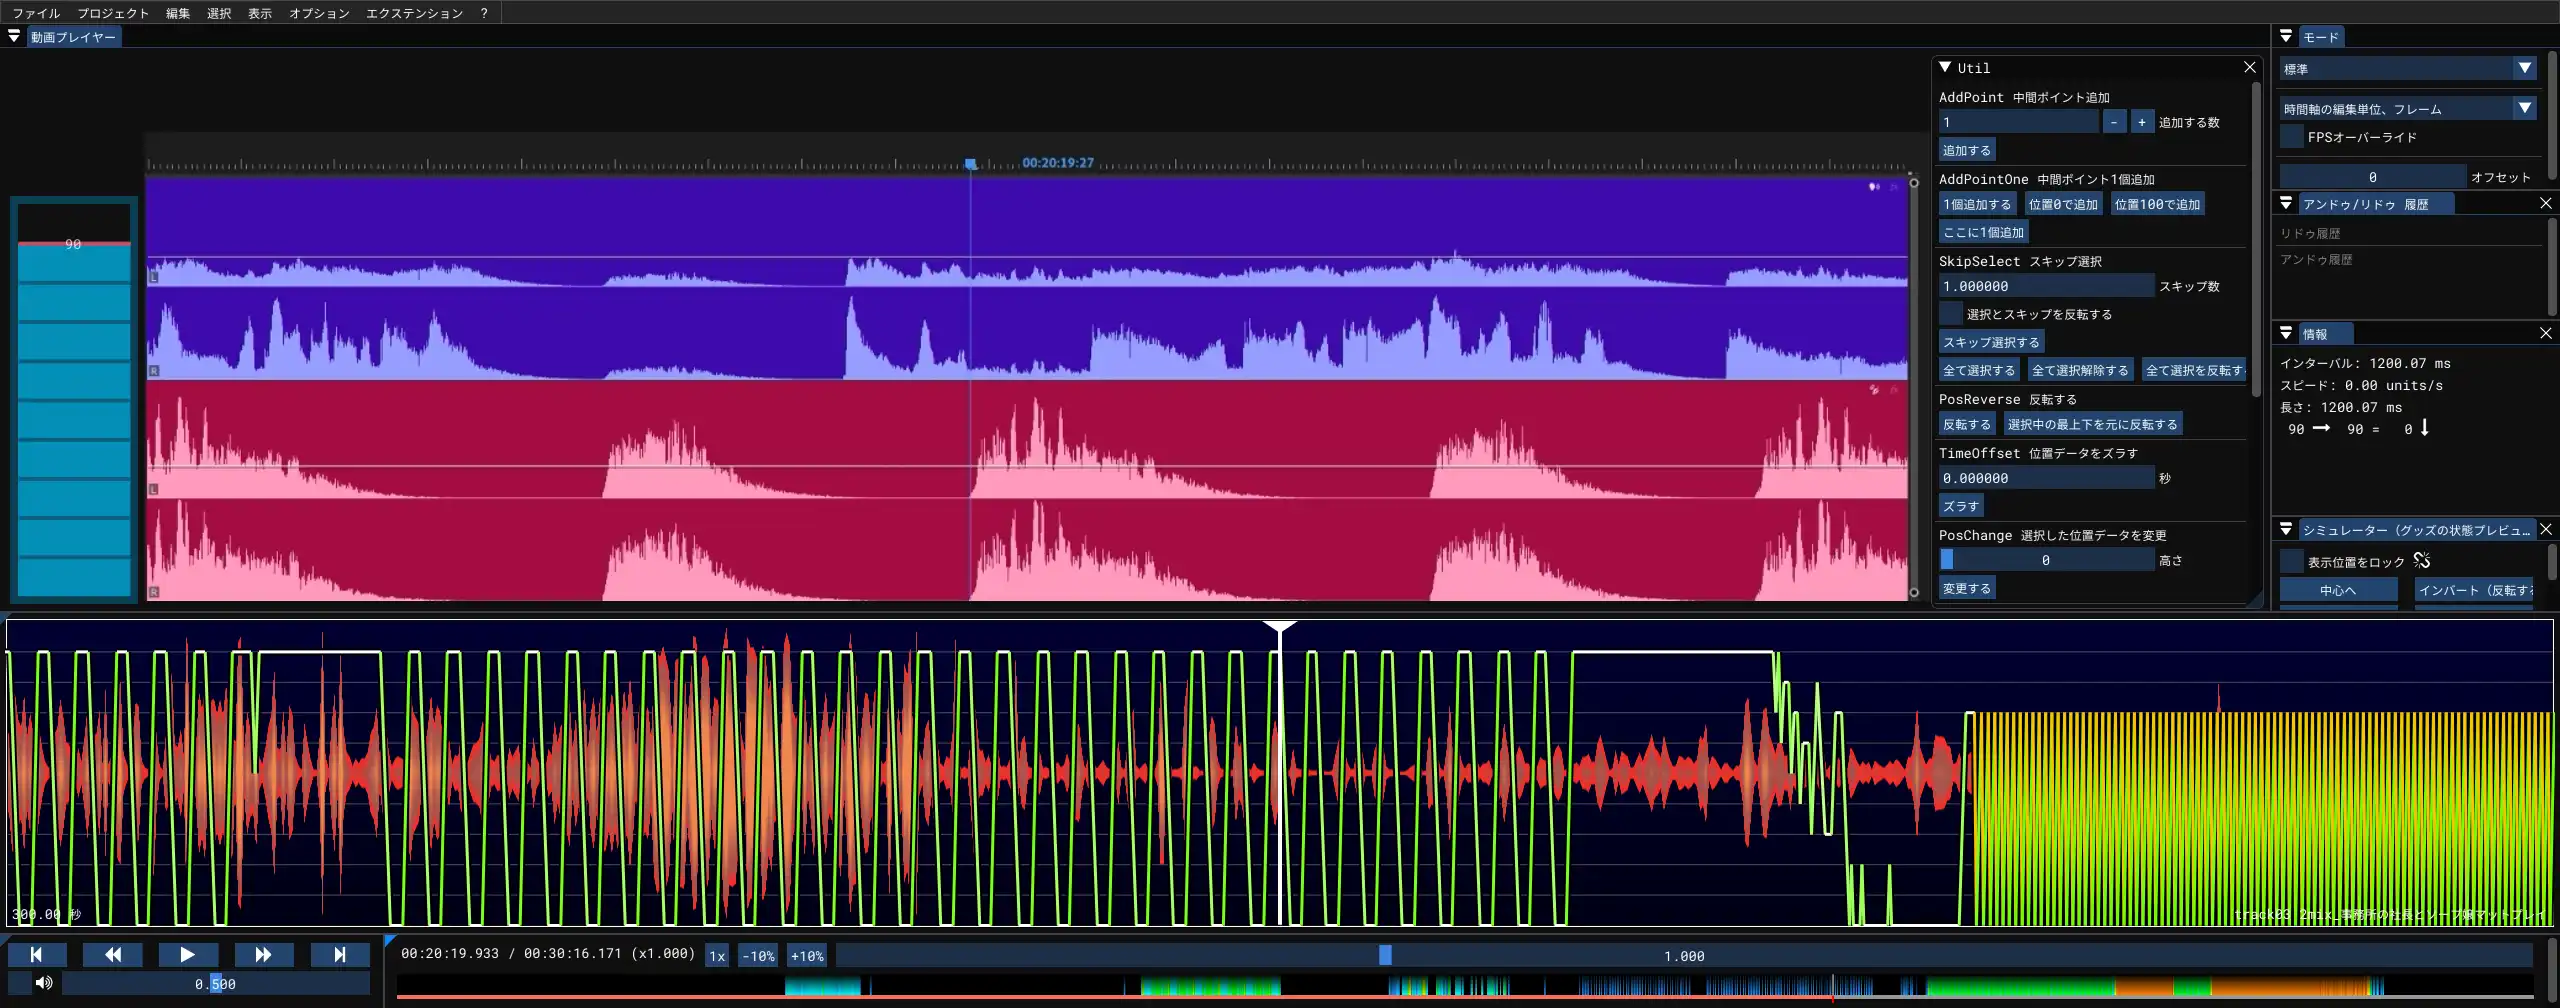The image size is (2560, 1008).
Task: Open the ? help menu
Action: 484,13
